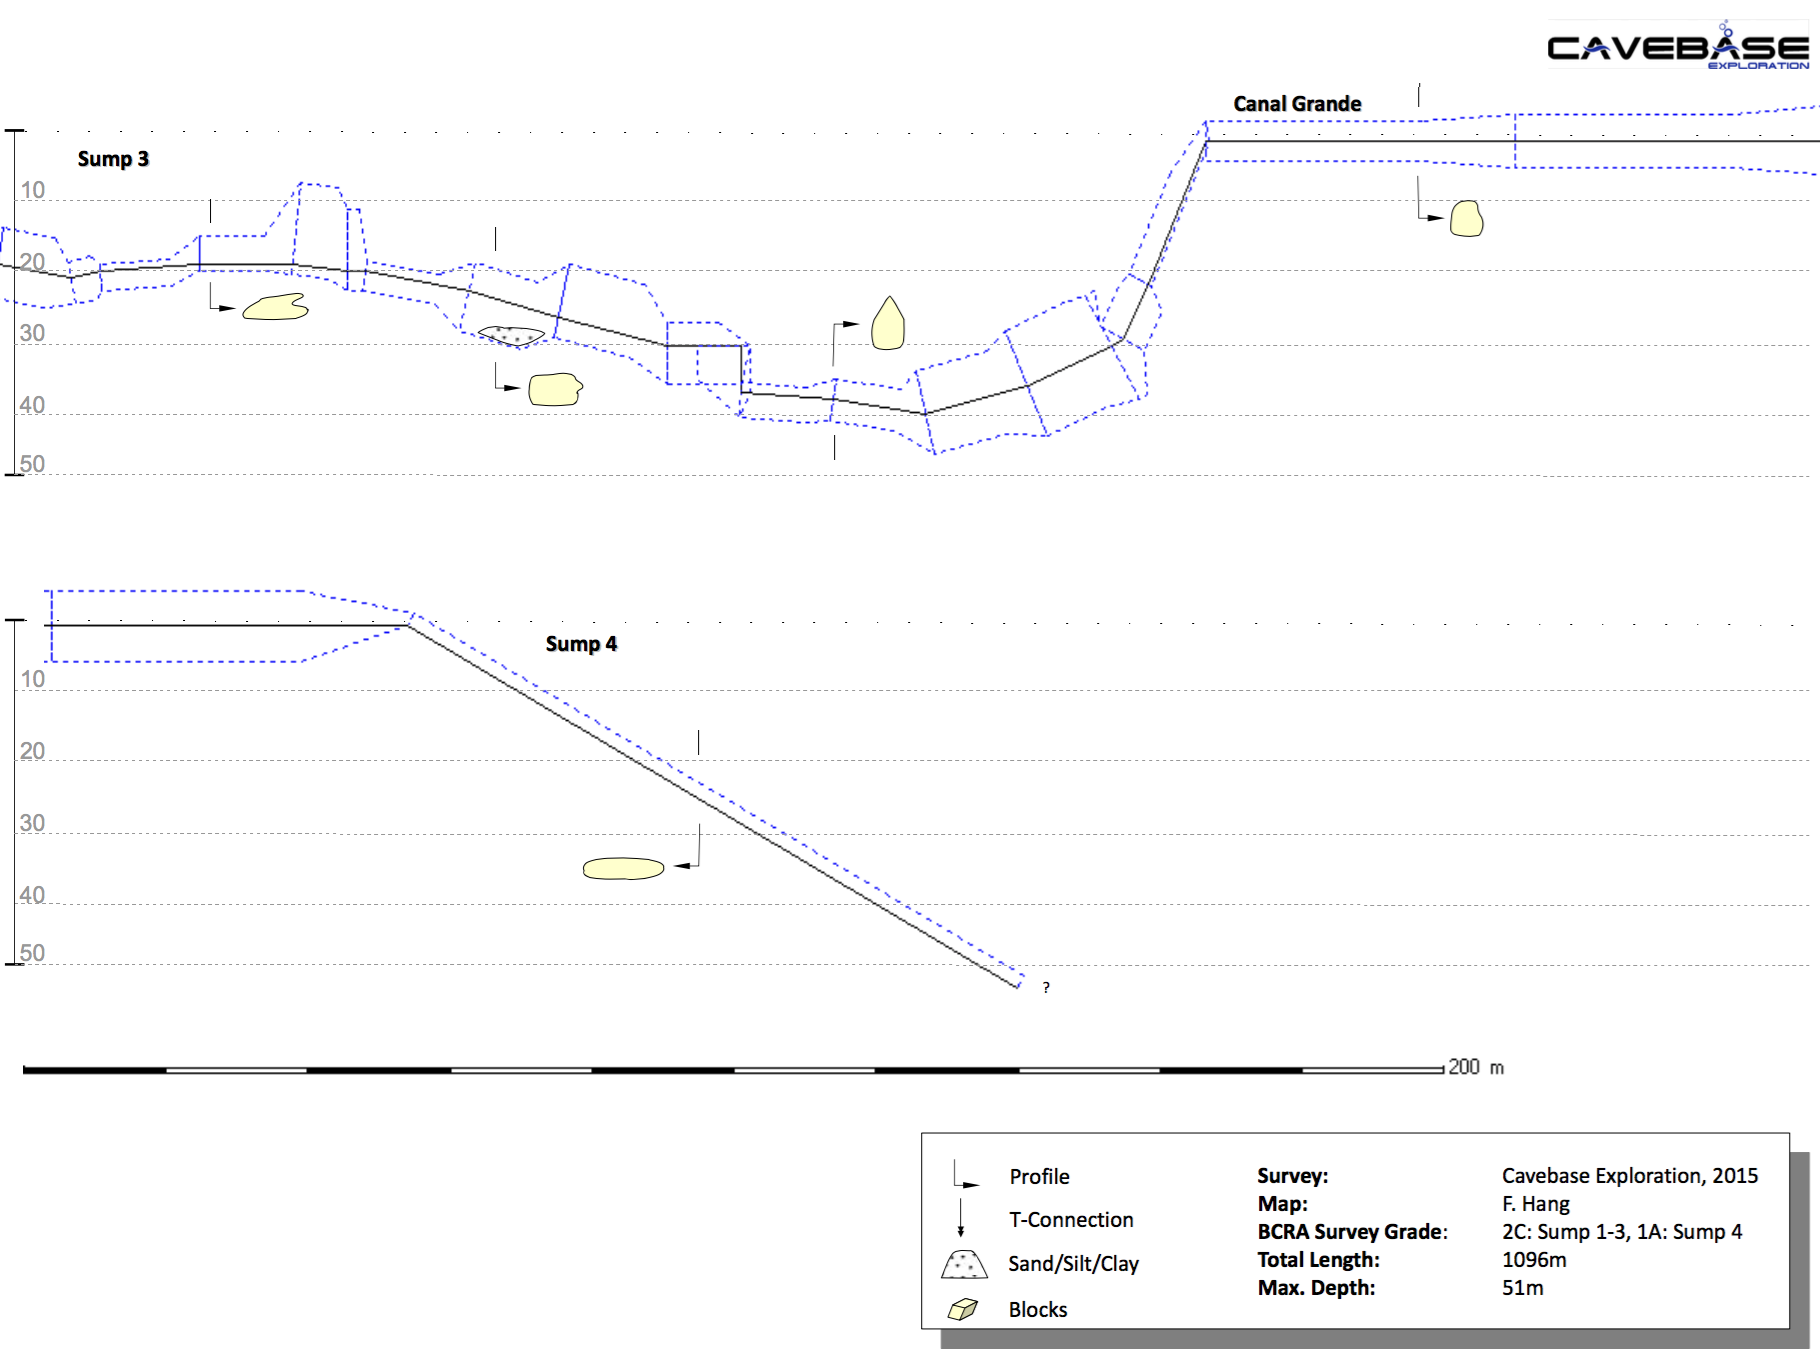1820x1356 pixels.
Task: Click the map author name F. Hang
Action: (1535, 1204)
